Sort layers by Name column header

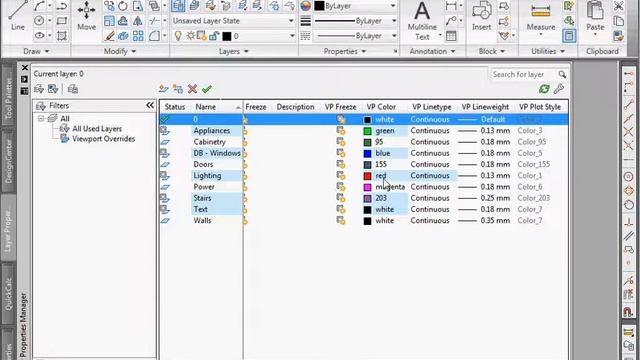point(218,107)
